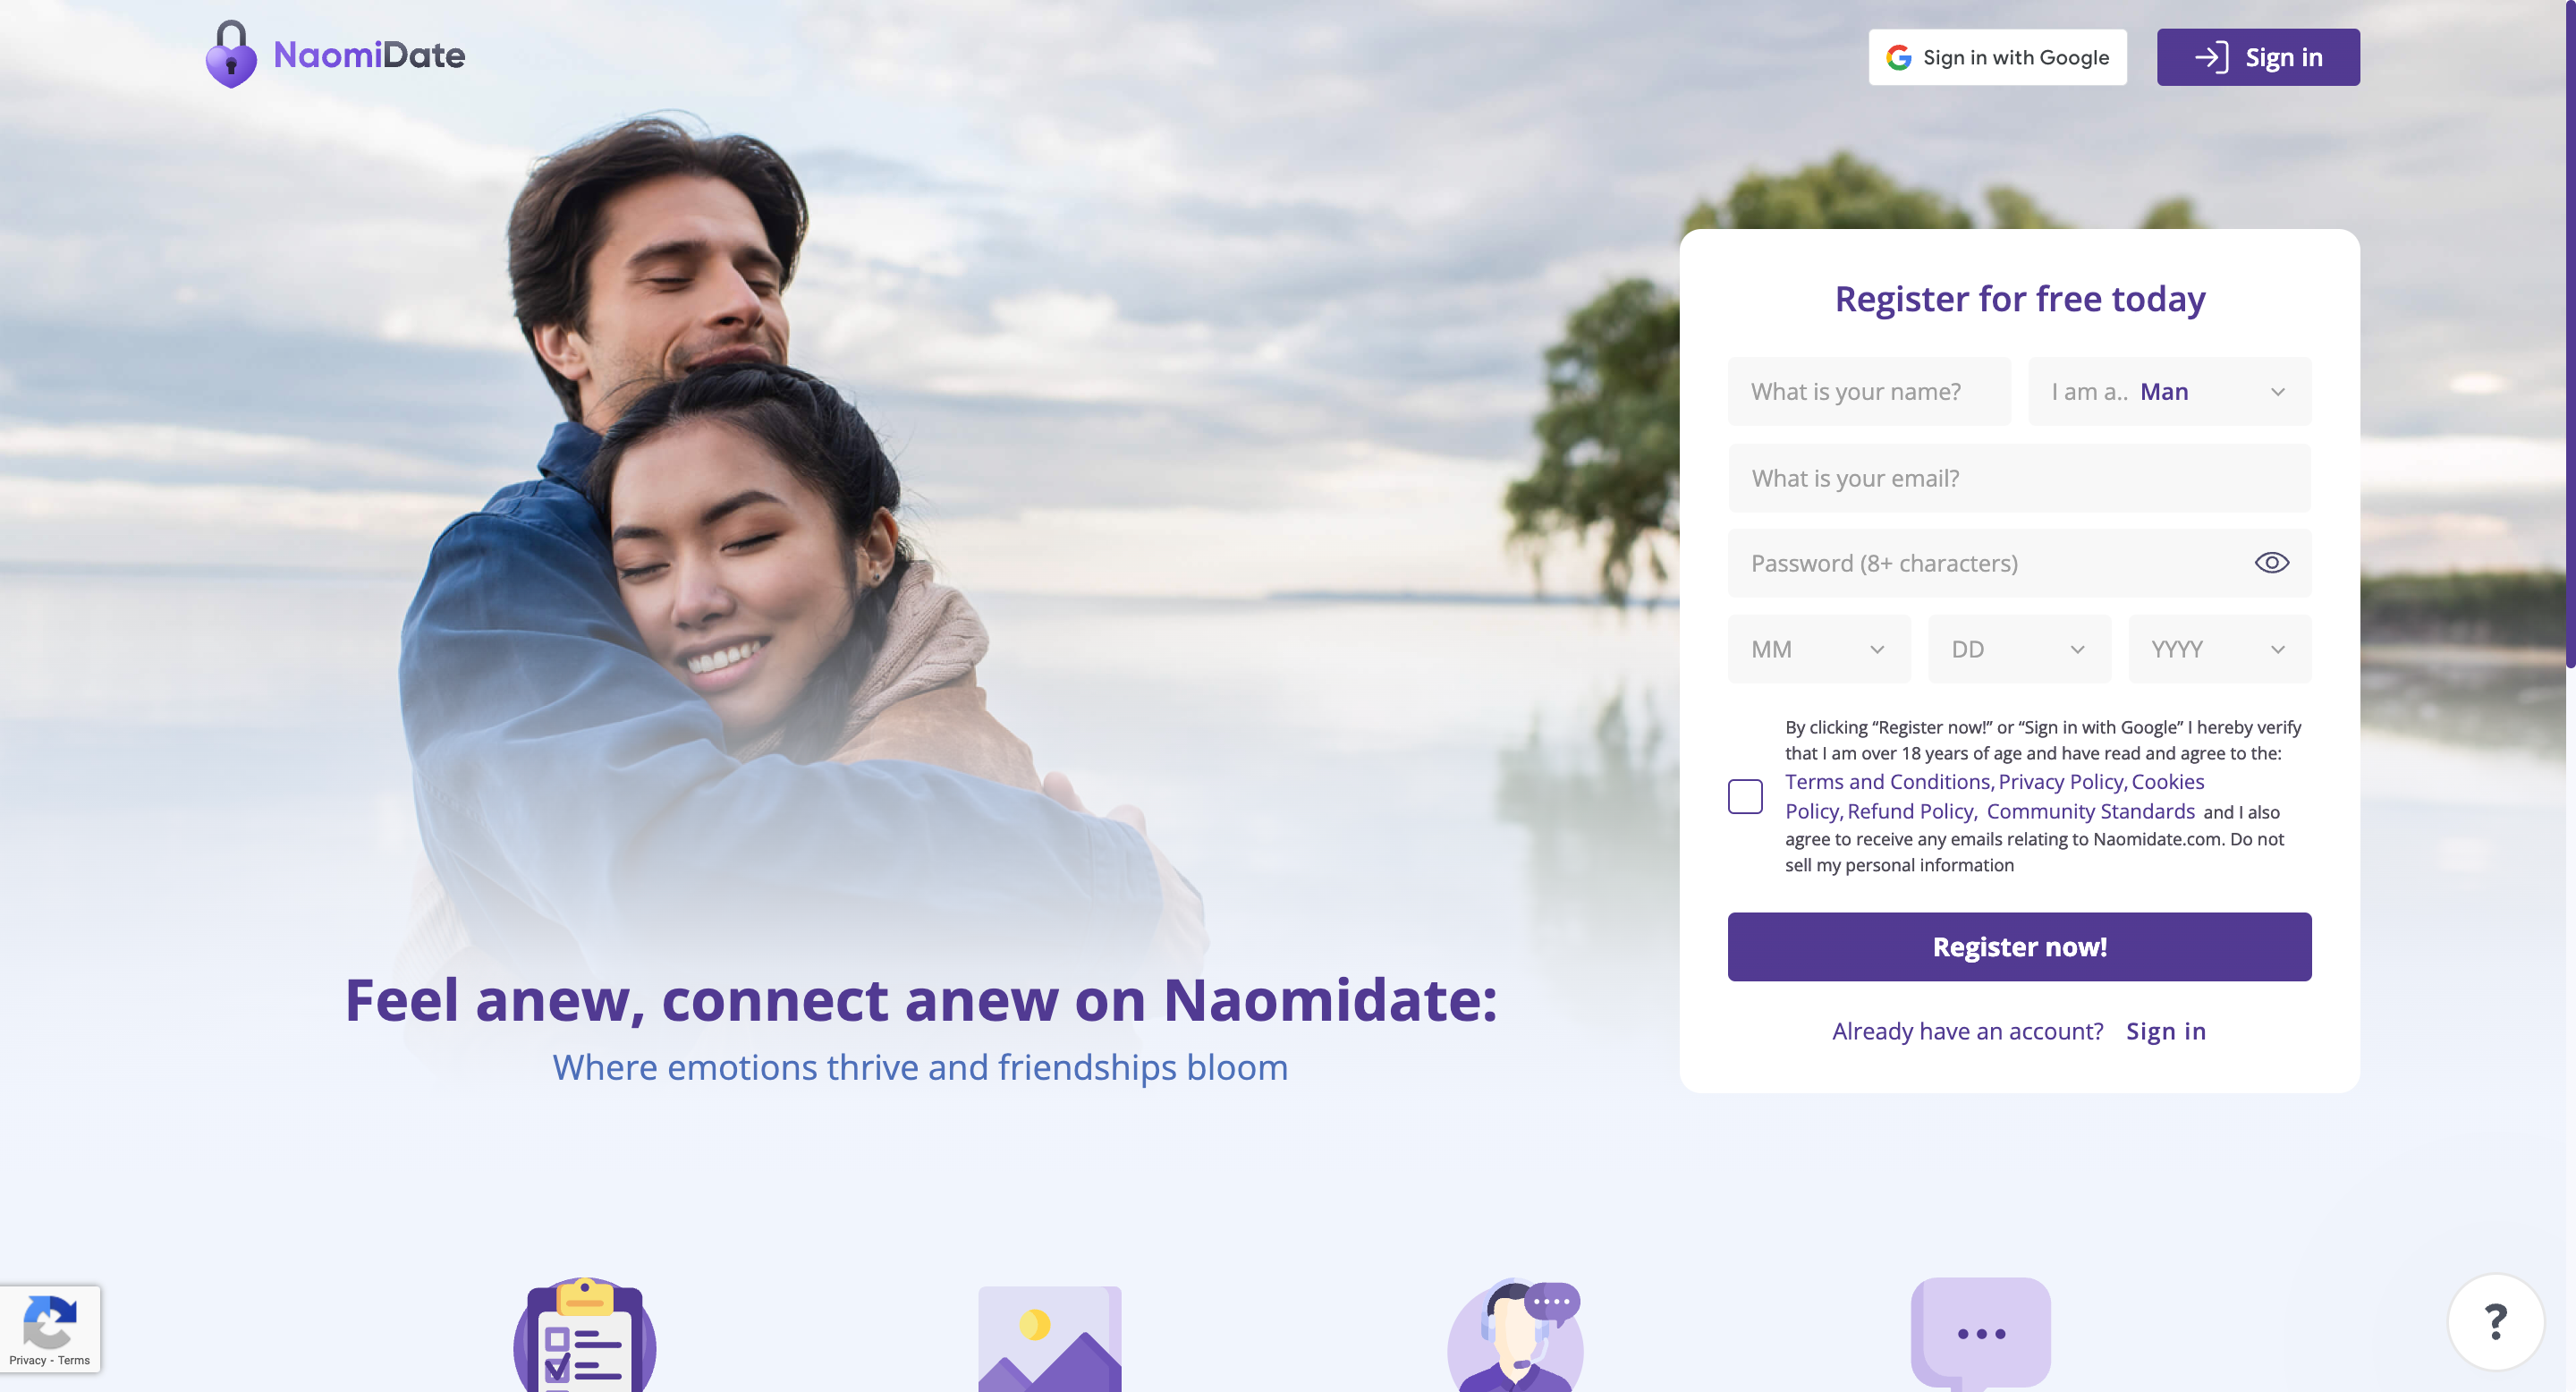Click the top Sign in button

pyautogui.click(x=2258, y=58)
